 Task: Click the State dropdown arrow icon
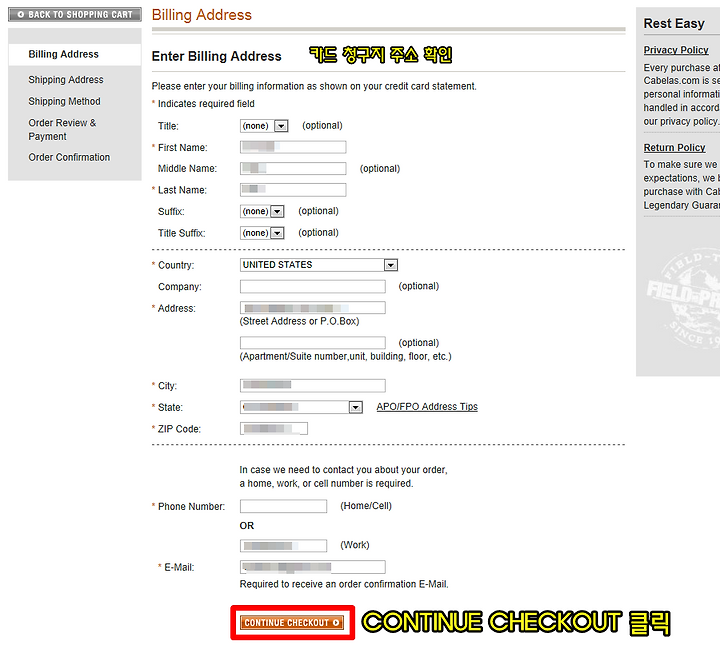pos(356,407)
